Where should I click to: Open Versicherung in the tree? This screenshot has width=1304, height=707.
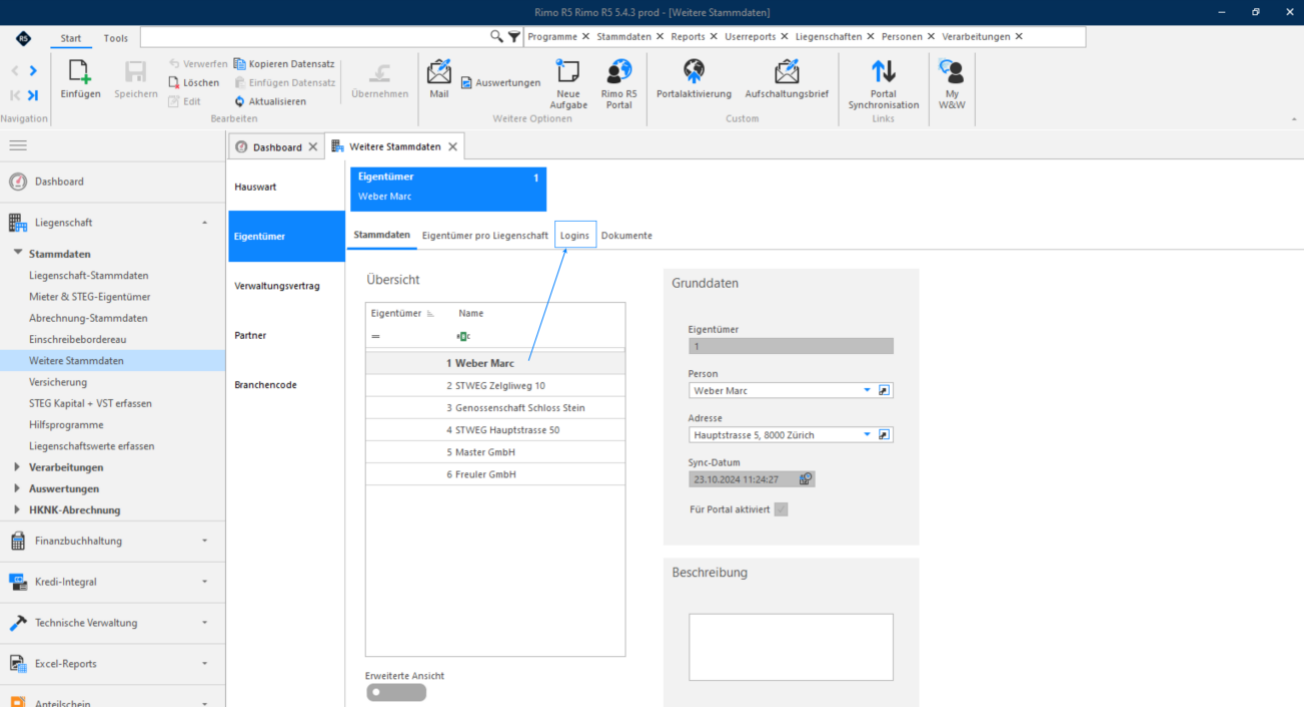click(x=58, y=382)
